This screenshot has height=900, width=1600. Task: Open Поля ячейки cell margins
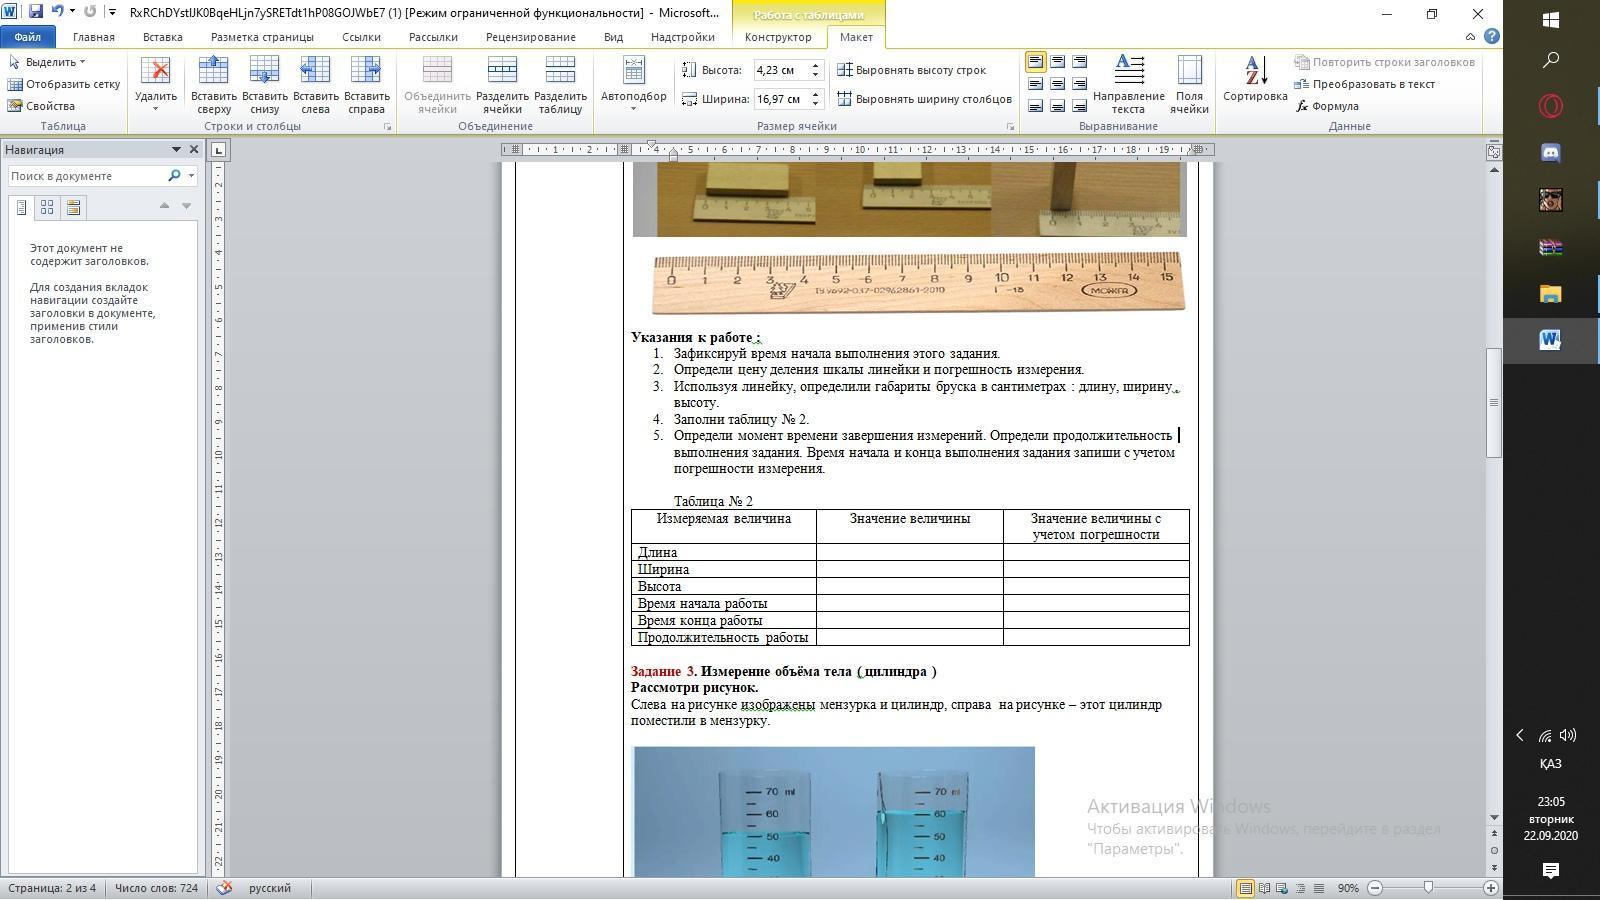pos(1189,84)
